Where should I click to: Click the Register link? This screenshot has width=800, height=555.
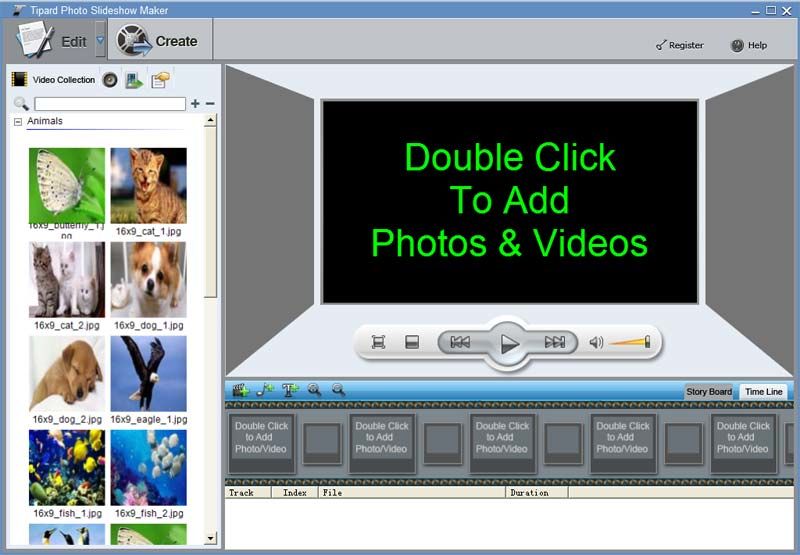pyautogui.click(x=680, y=45)
